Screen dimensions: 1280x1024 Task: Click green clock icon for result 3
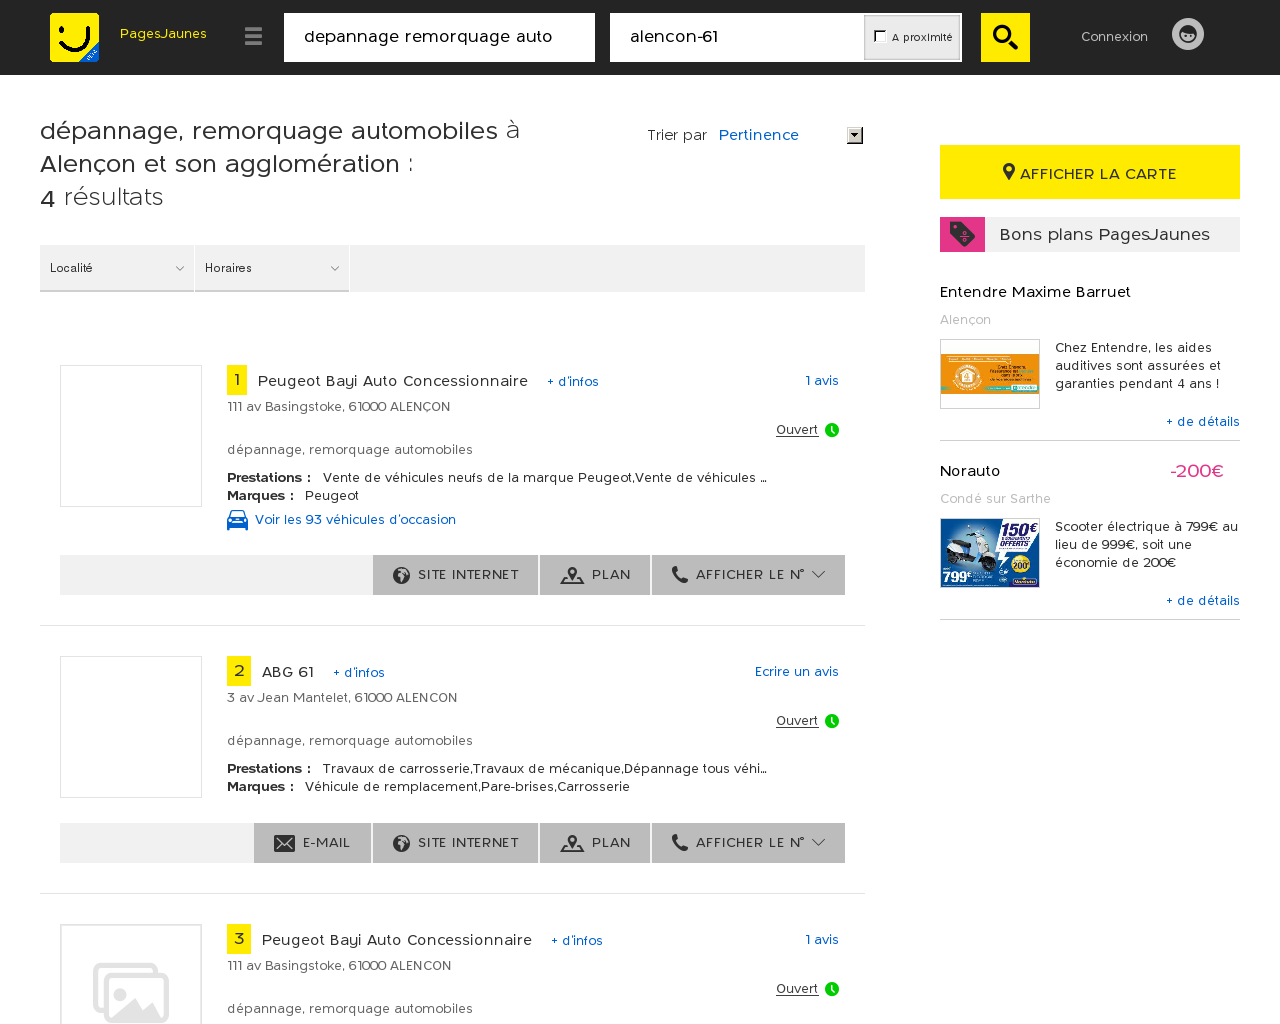pyautogui.click(x=832, y=989)
